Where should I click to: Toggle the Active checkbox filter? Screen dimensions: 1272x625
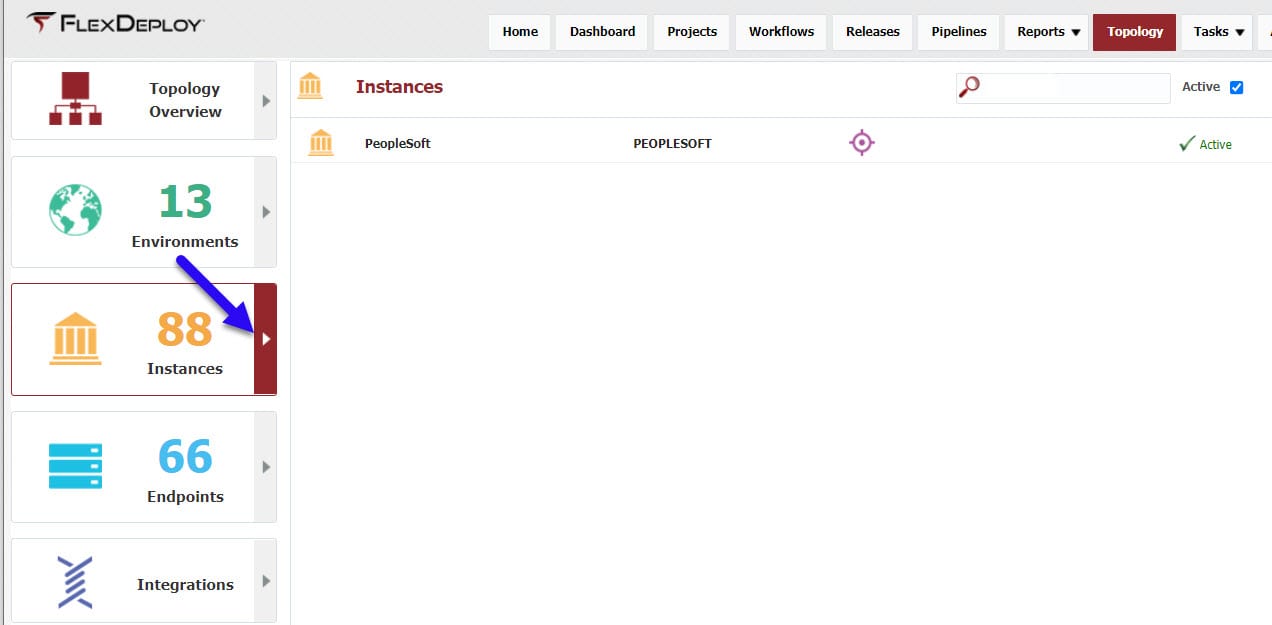point(1236,87)
